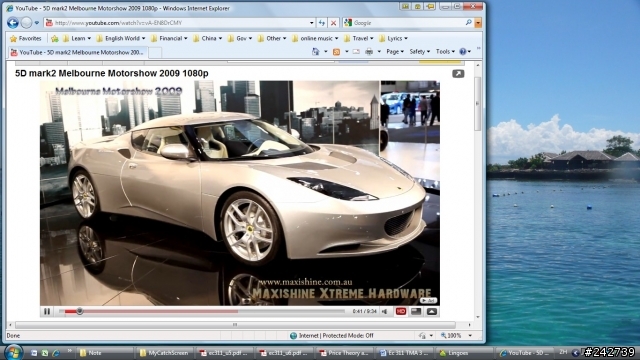
Task: Open the 100% zoom level dropdown
Action: pyautogui.click(x=470, y=336)
